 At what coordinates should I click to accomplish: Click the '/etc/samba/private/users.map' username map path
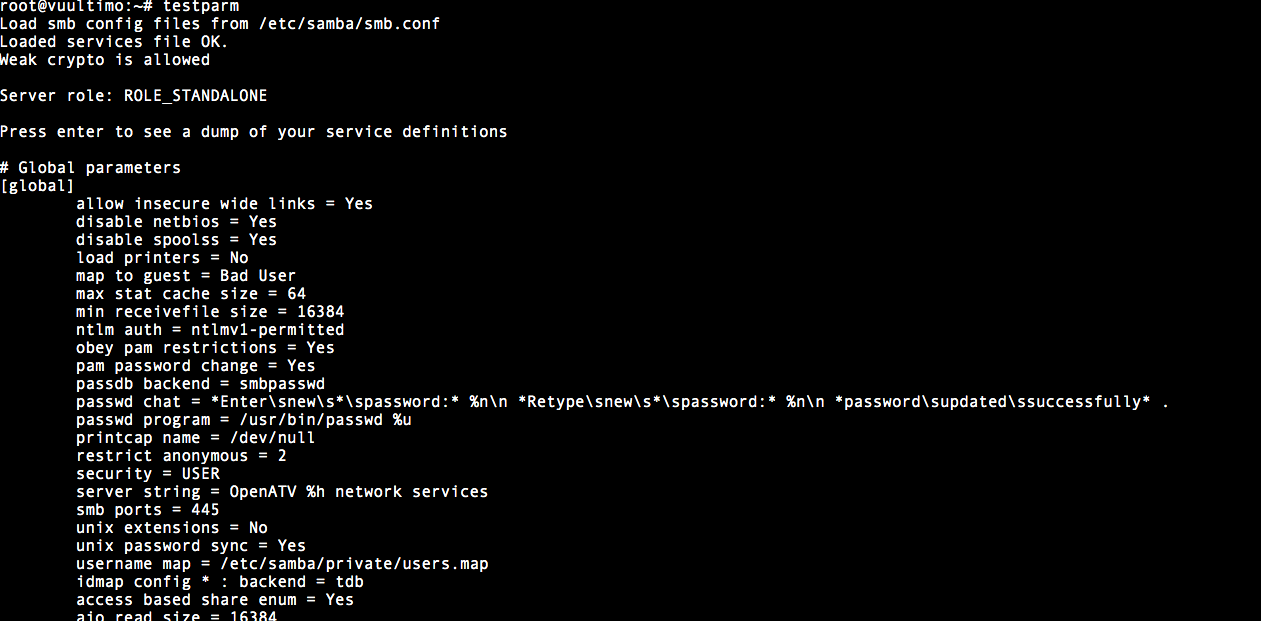point(354,564)
